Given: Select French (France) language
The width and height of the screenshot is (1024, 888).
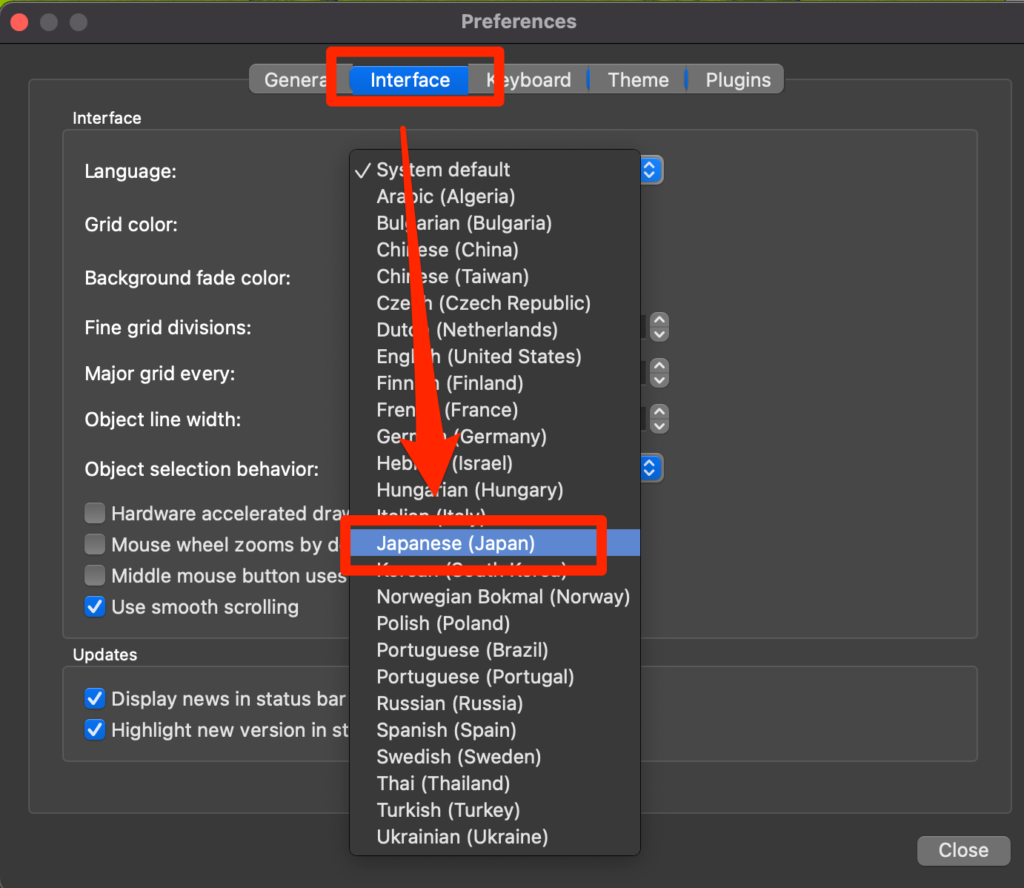Looking at the screenshot, I should (x=495, y=410).
